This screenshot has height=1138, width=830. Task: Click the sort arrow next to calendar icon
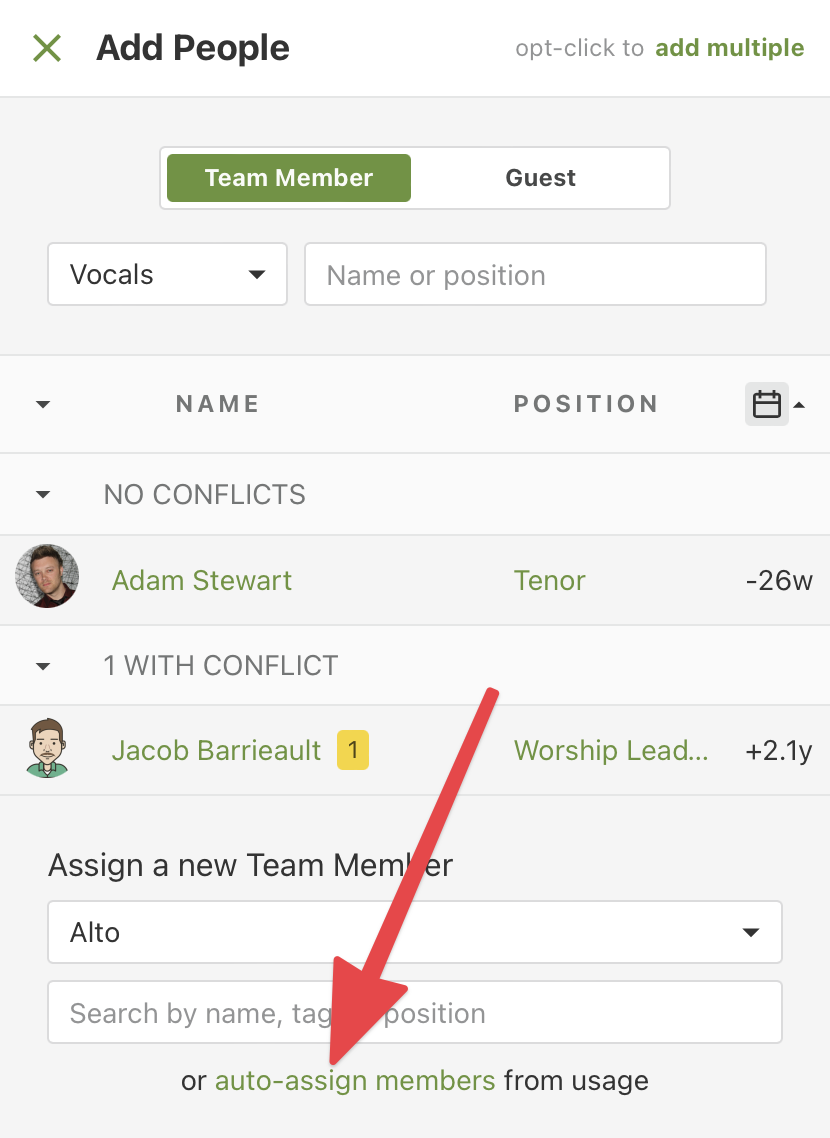click(x=799, y=404)
